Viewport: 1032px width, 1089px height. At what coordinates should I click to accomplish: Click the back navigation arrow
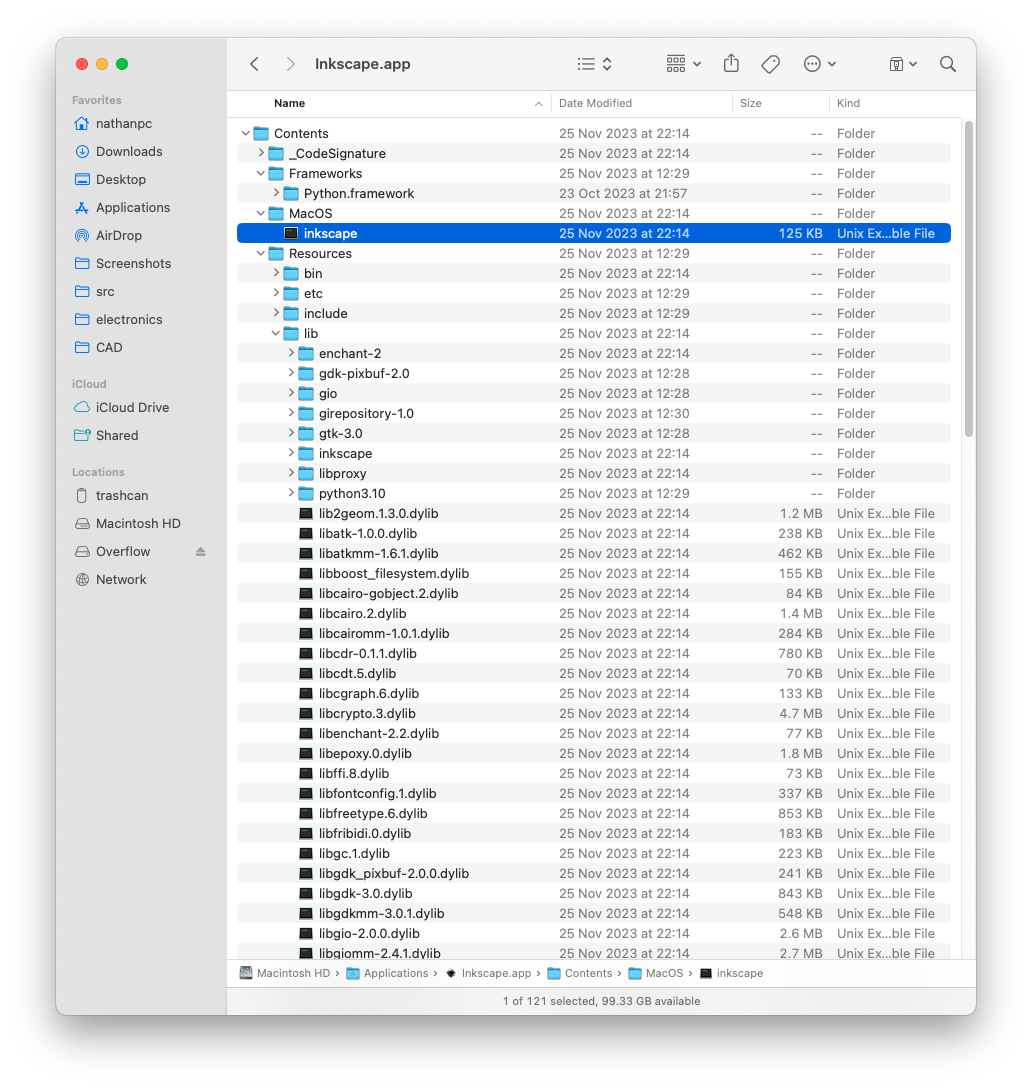[x=255, y=64]
